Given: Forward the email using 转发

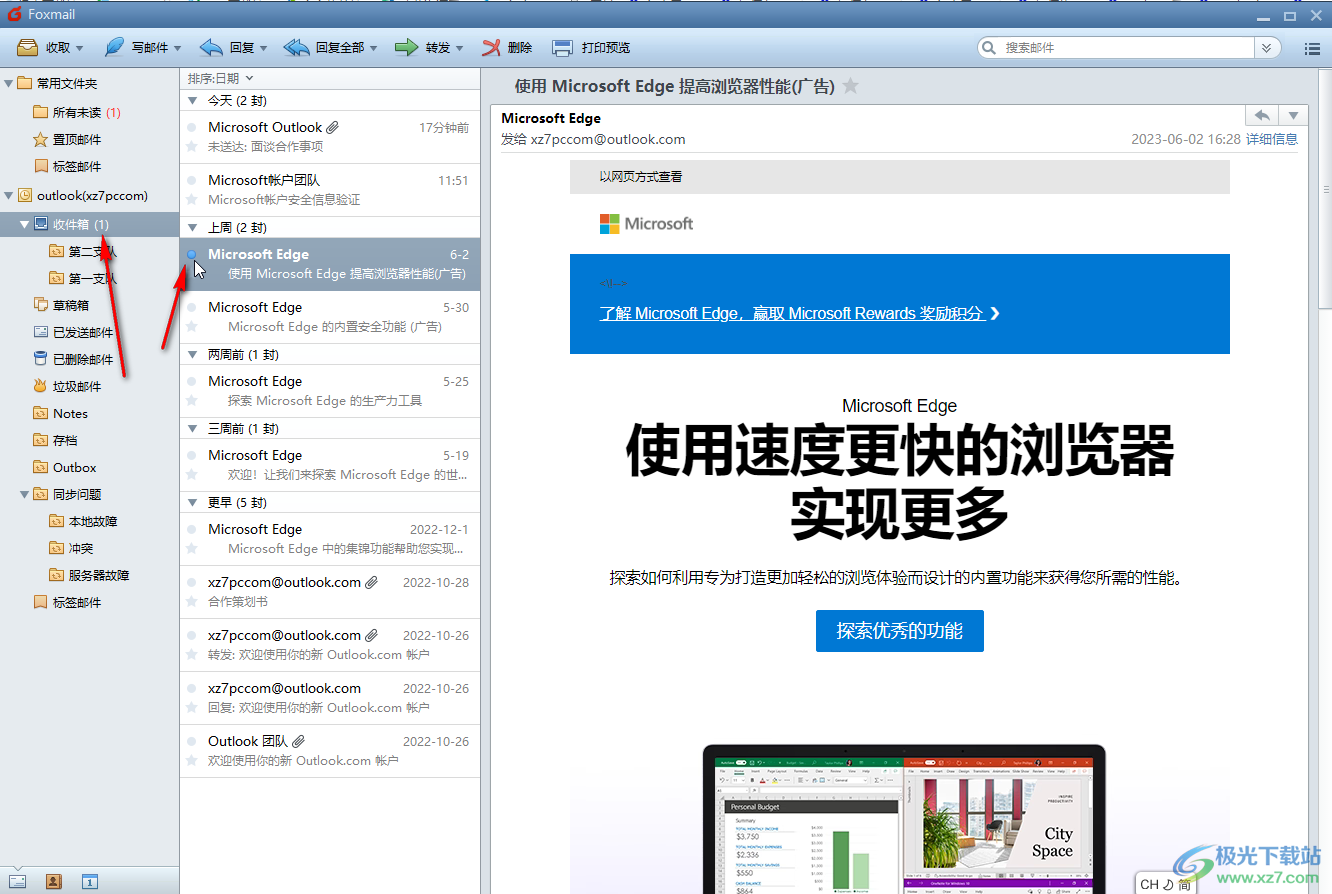Looking at the screenshot, I should coord(422,47).
